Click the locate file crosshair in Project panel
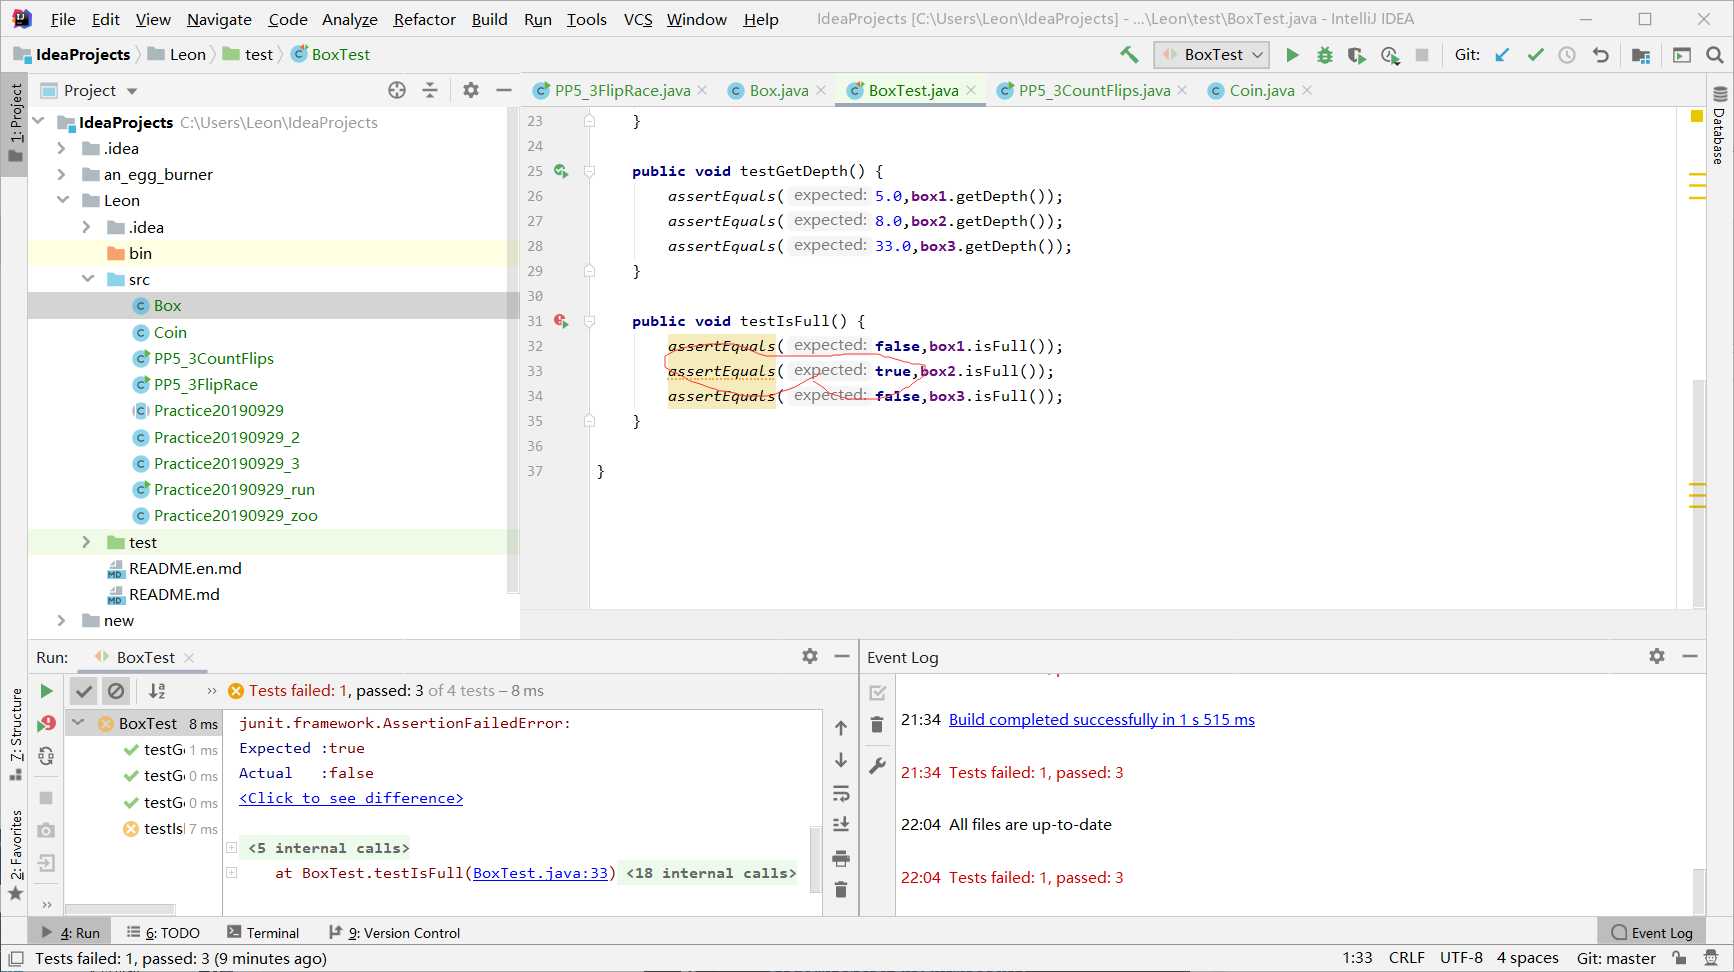The height and width of the screenshot is (972, 1734). click(397, 90)
